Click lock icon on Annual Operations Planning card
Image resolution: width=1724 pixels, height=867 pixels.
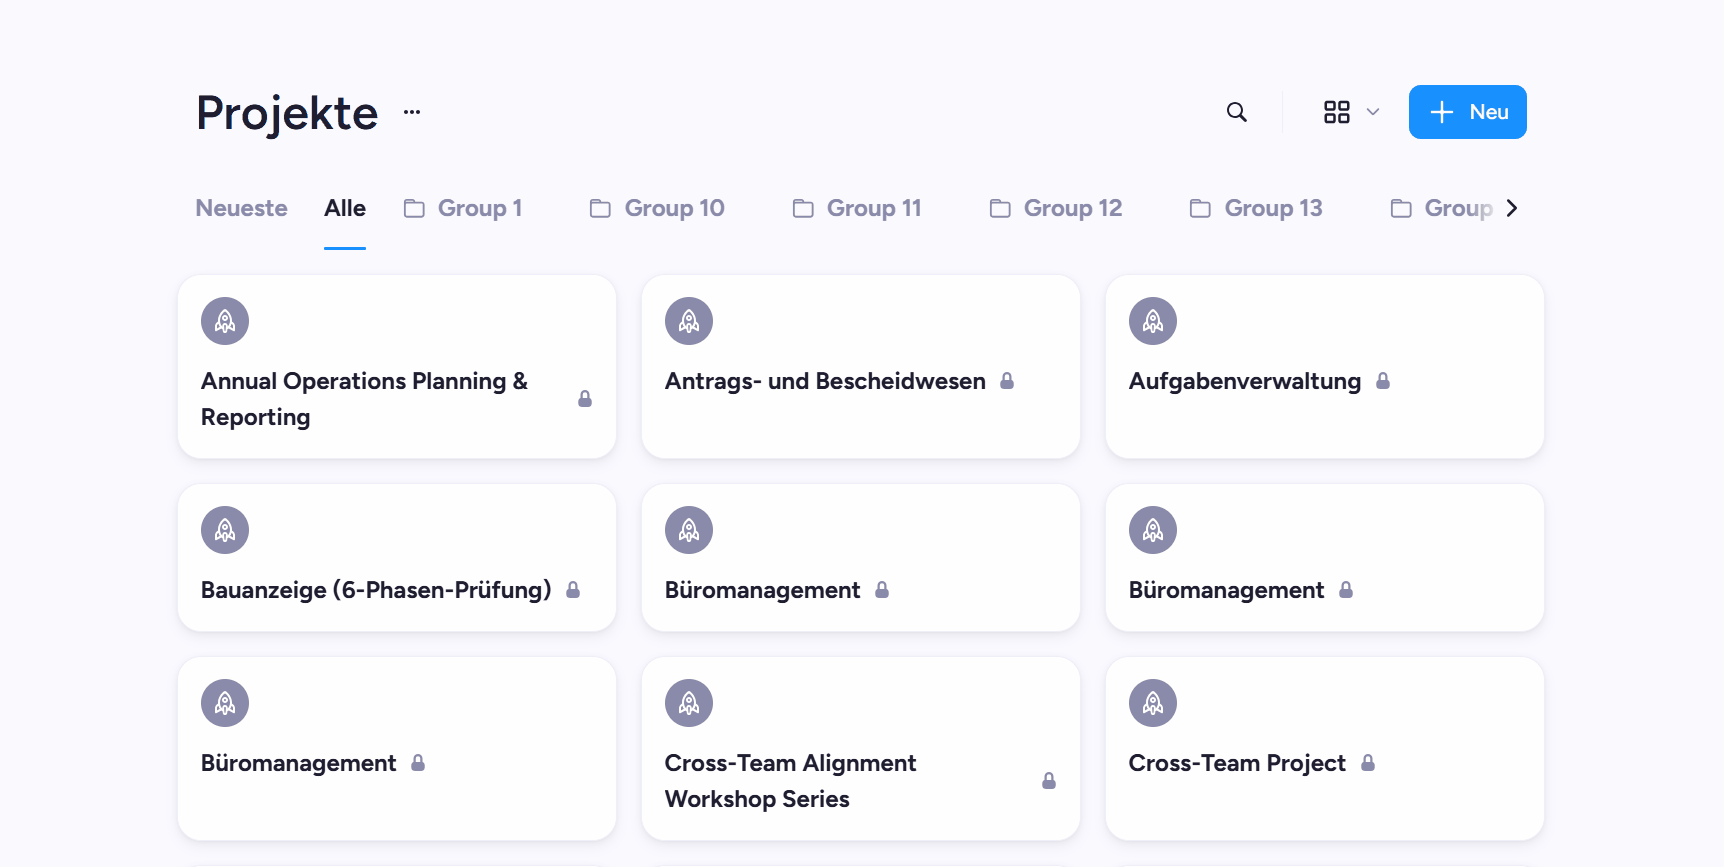tap(585, 399)
